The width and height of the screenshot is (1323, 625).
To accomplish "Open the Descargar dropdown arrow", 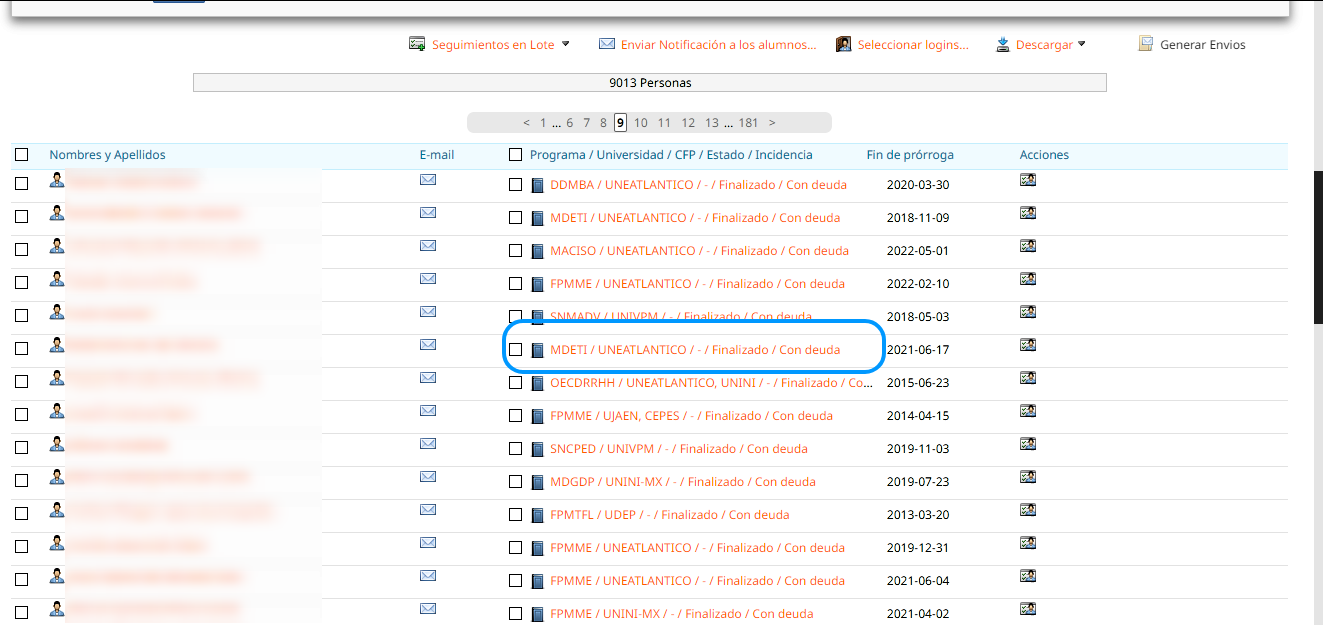I will [1081, 44].
